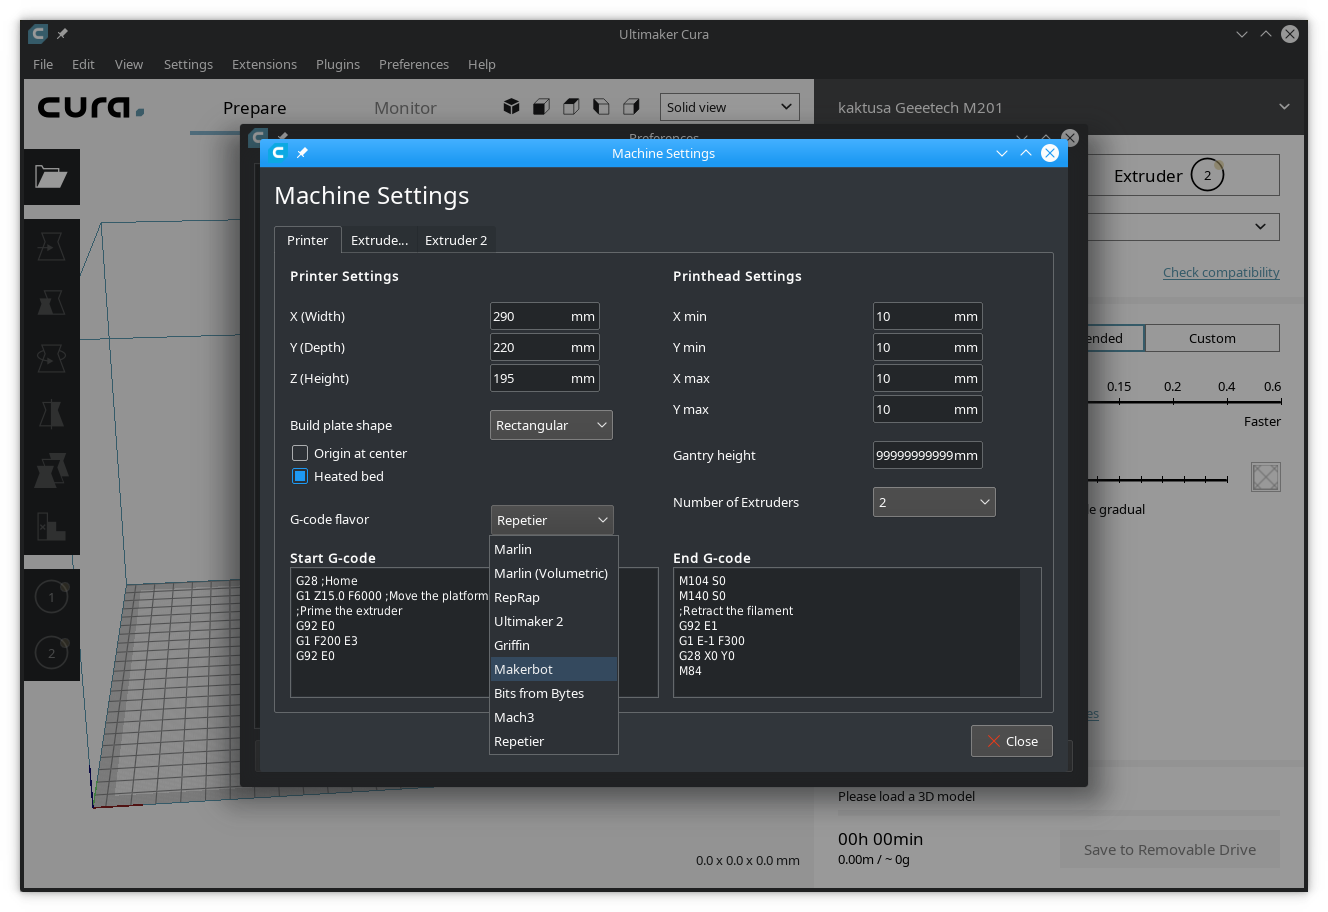This screenshot has width=1328, height=912.
Task: Choose Mach3 from the flavor list
Action: (554, 717)
